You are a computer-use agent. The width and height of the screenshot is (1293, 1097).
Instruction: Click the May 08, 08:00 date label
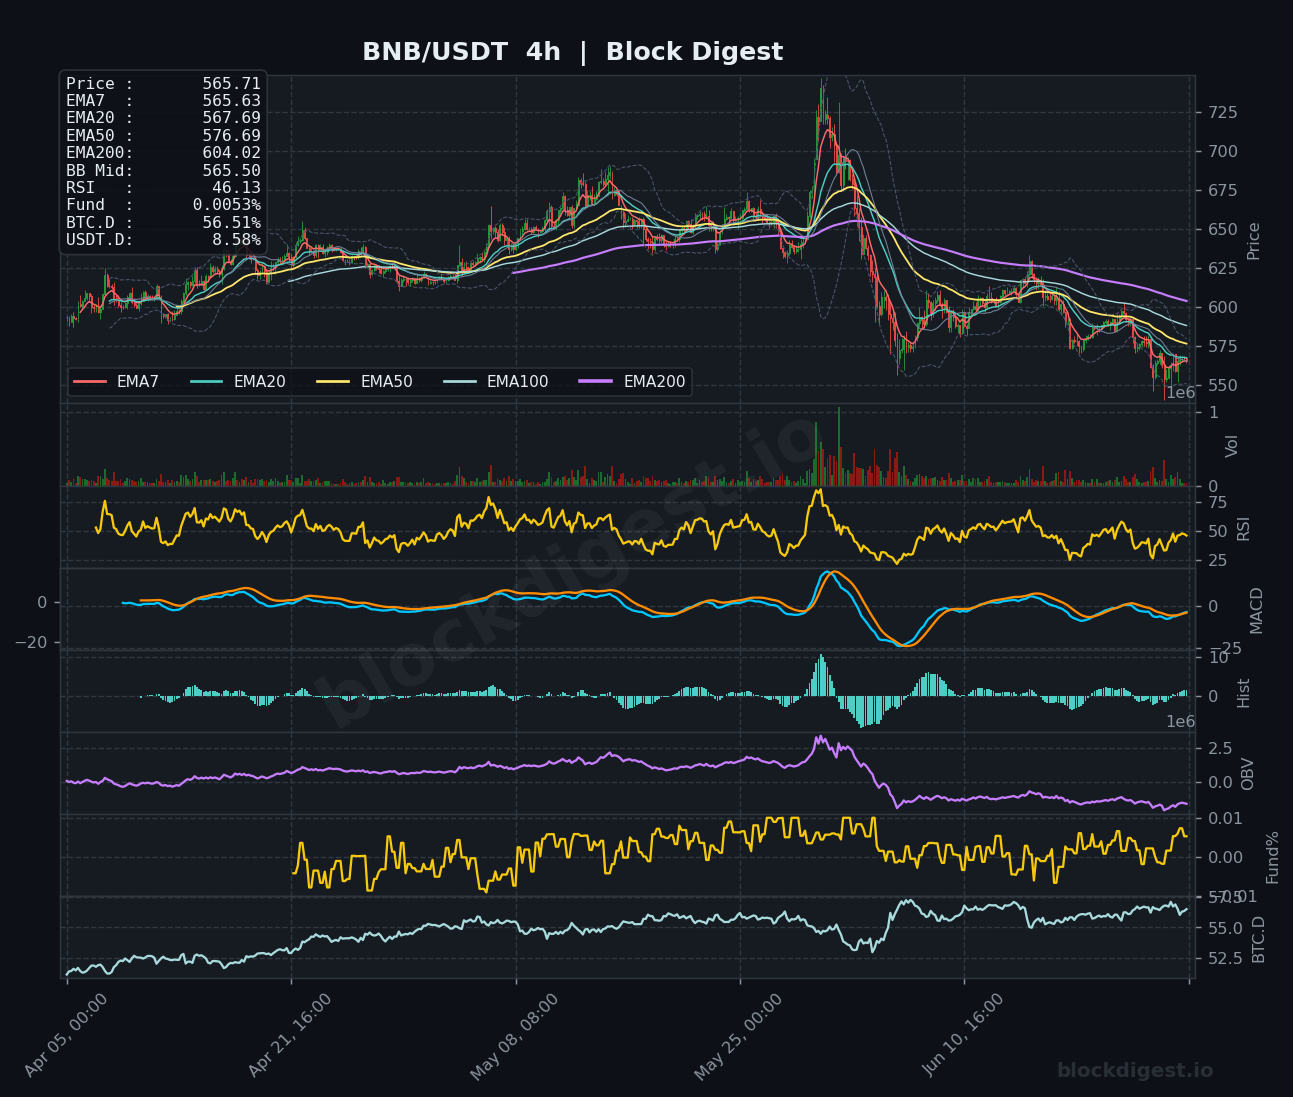tap(513, 1036)
